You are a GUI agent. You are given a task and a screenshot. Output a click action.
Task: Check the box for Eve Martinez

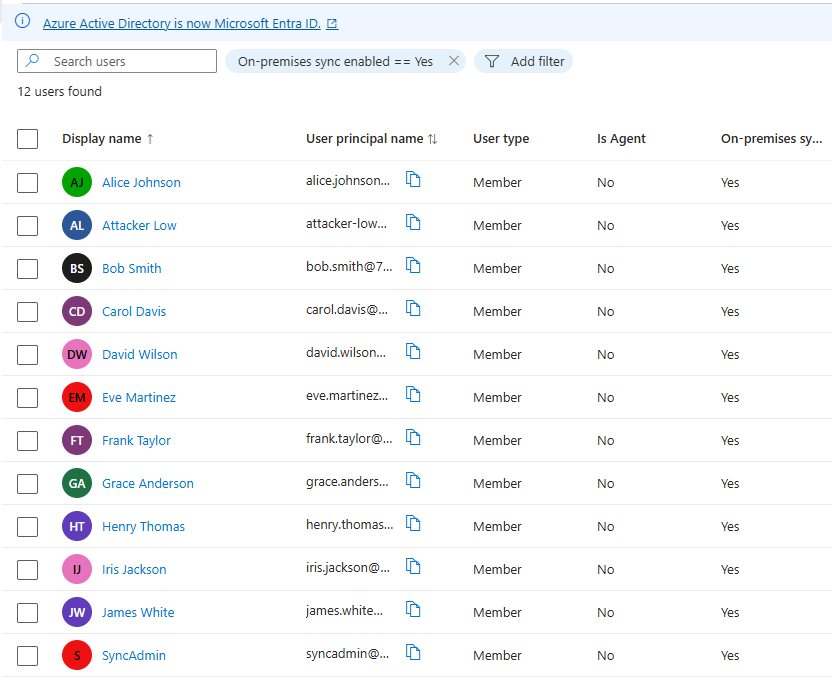(x=28, y=398)
